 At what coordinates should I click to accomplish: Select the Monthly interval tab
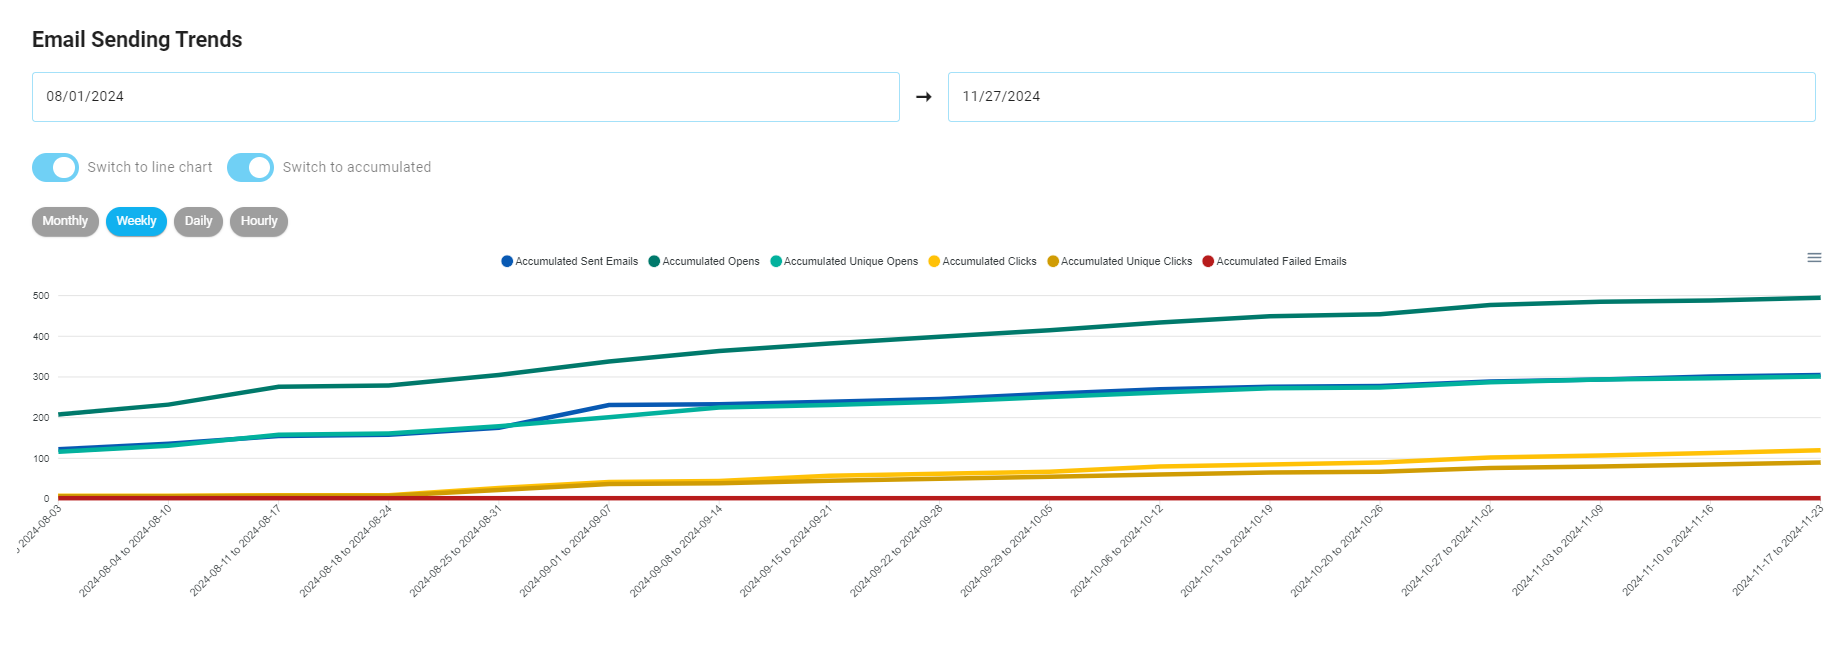coord(65,221)
